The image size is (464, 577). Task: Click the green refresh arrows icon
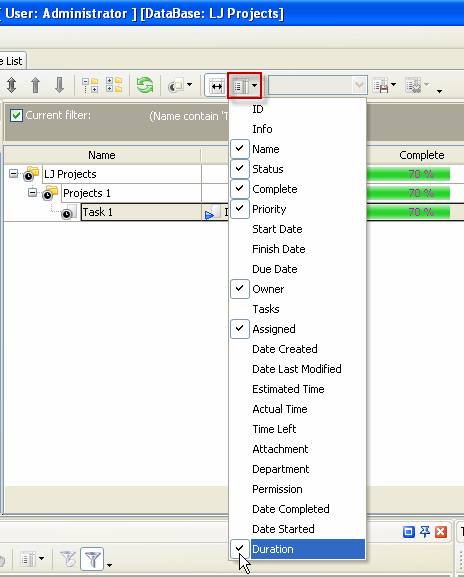145,85
